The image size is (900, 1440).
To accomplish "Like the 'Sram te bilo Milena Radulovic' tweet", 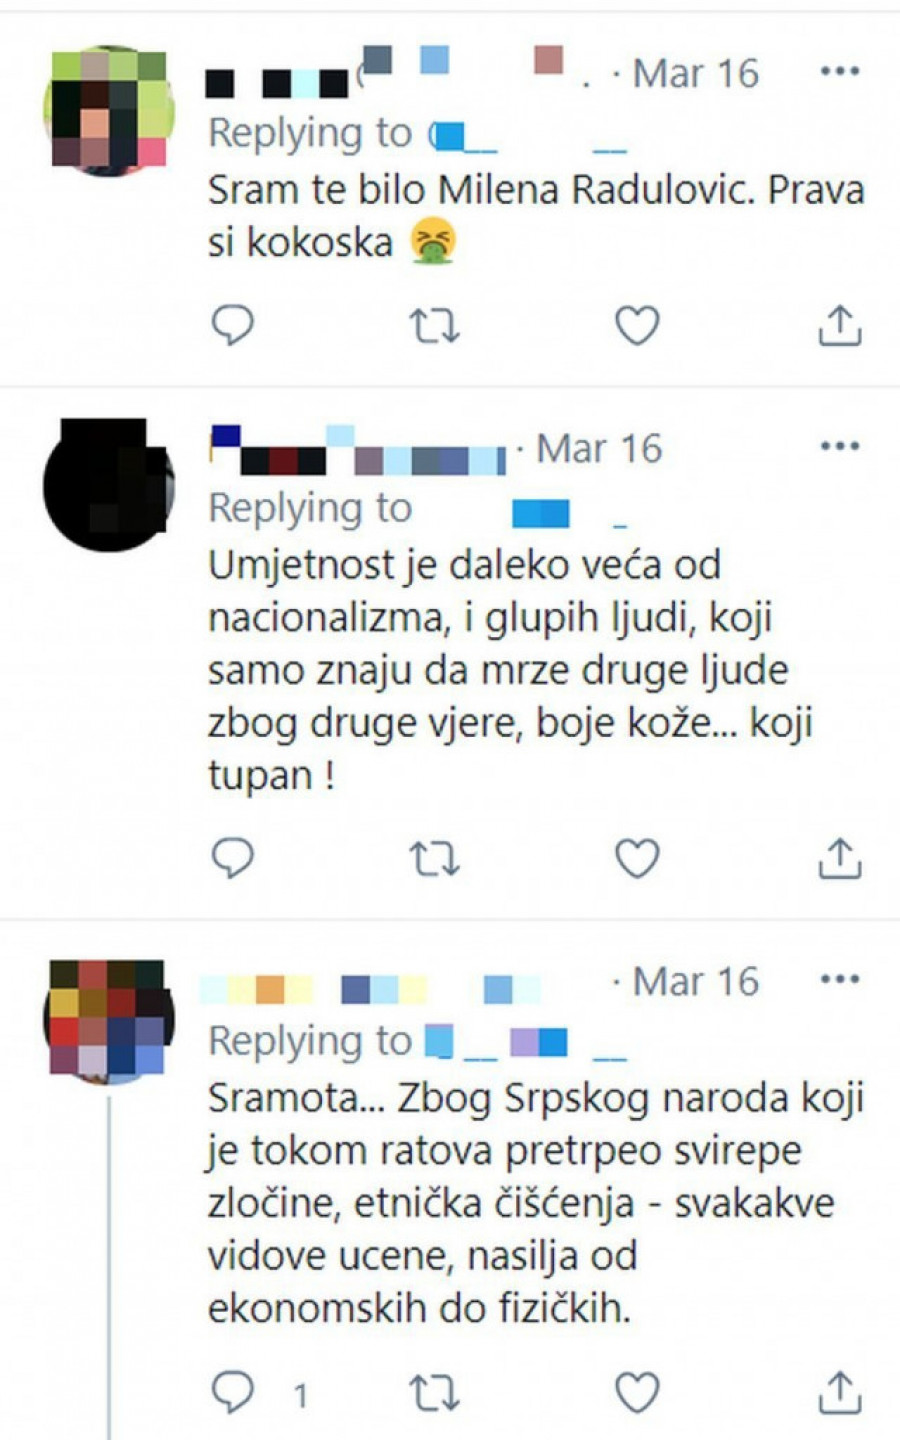I will [637, 326].
